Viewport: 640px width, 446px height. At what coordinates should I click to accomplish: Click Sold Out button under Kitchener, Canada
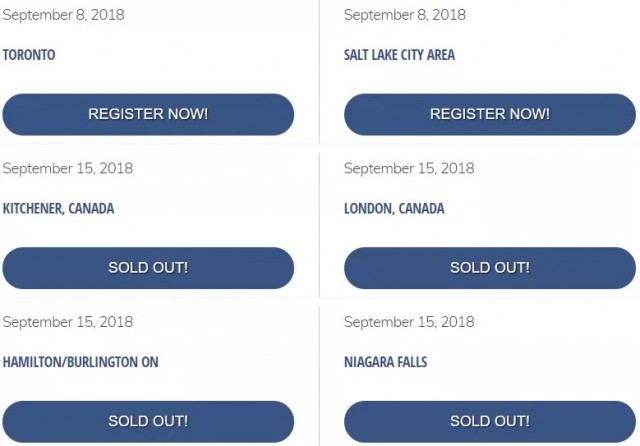pos(148,268)
